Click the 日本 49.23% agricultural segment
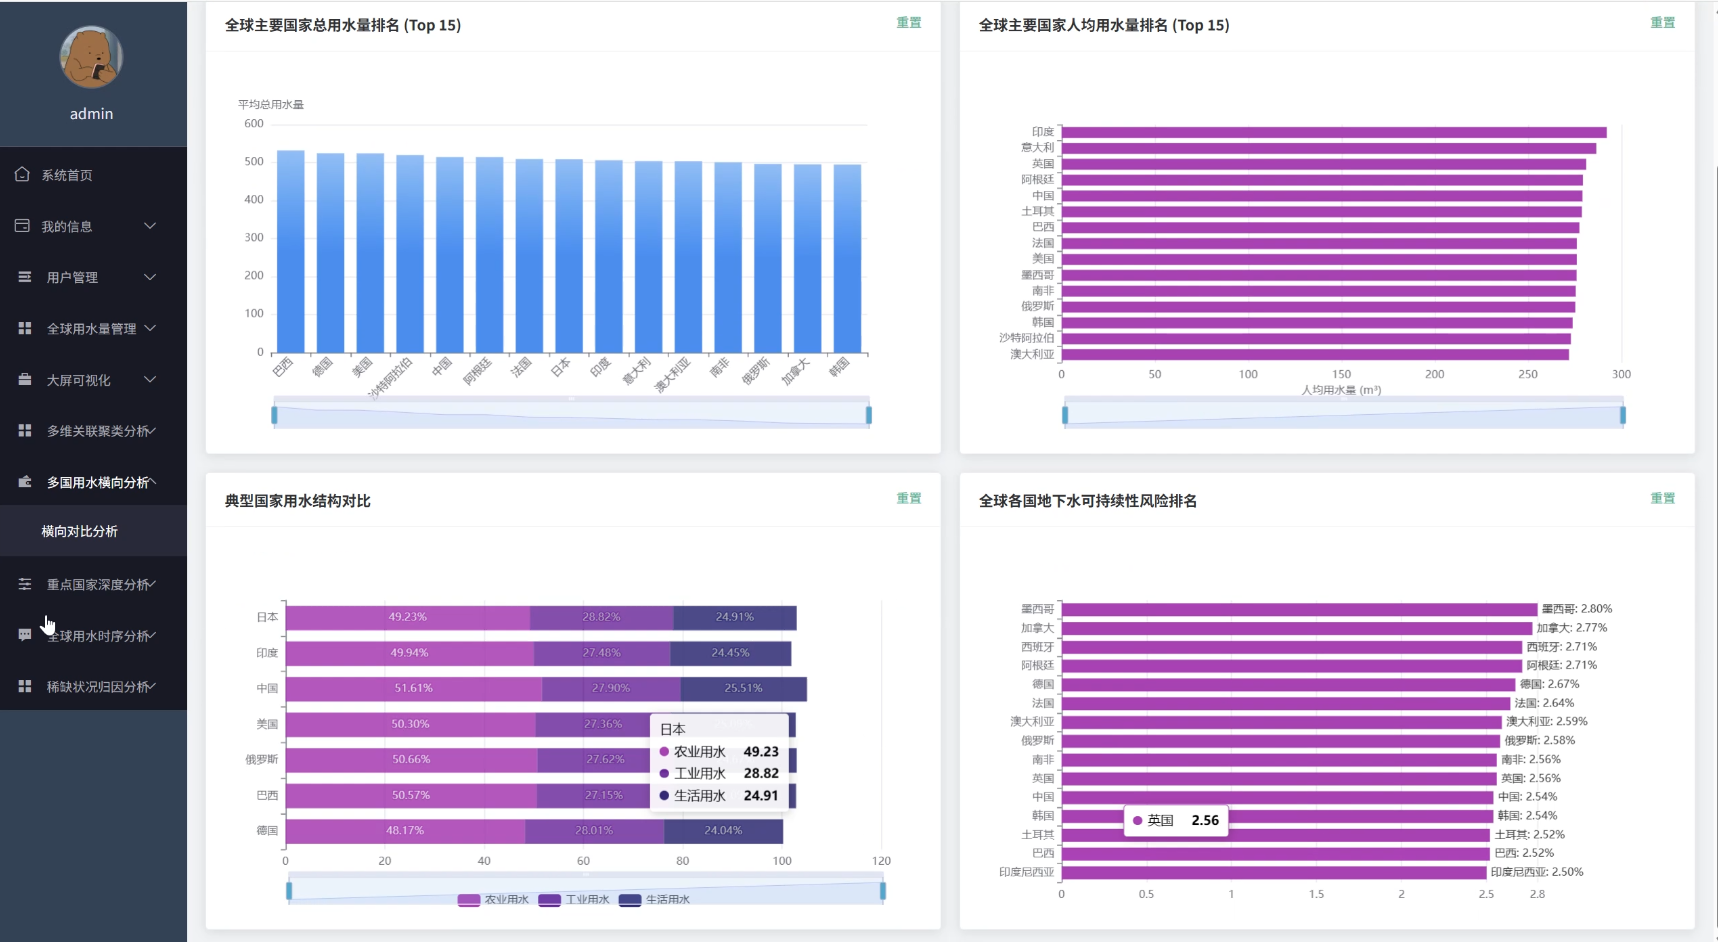Screen dimensions: 1718x942 pyautogui.click(x=408, y=617)
